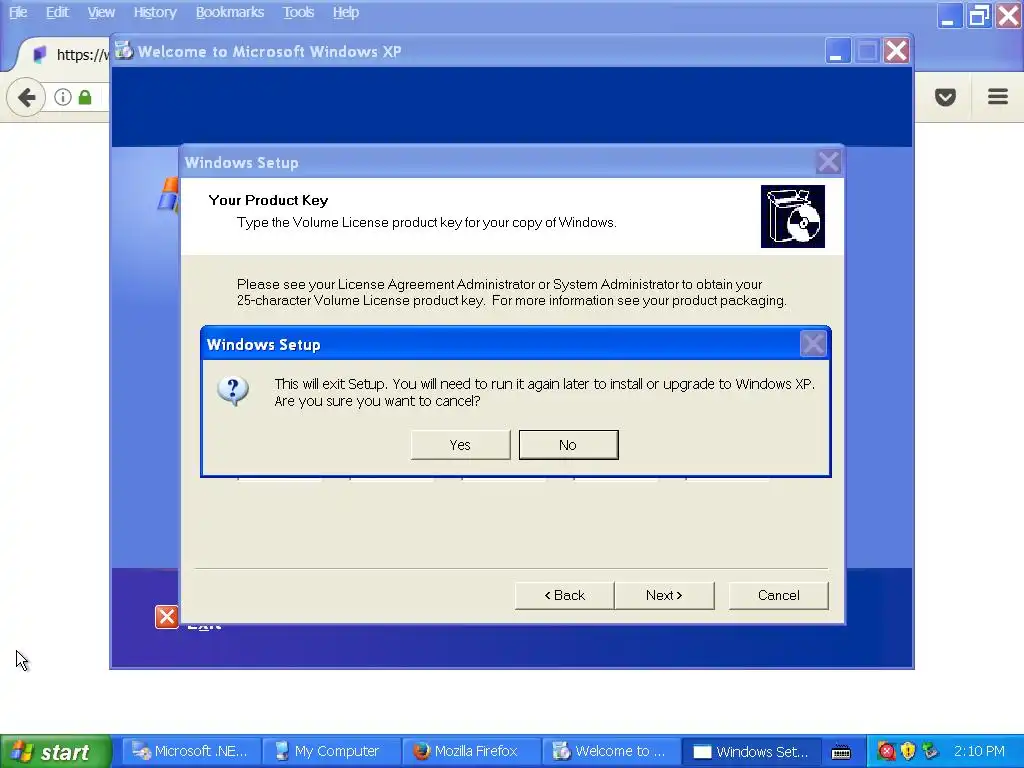
Task: Click the question mark icon in the dialog
Action: point(232,391)
